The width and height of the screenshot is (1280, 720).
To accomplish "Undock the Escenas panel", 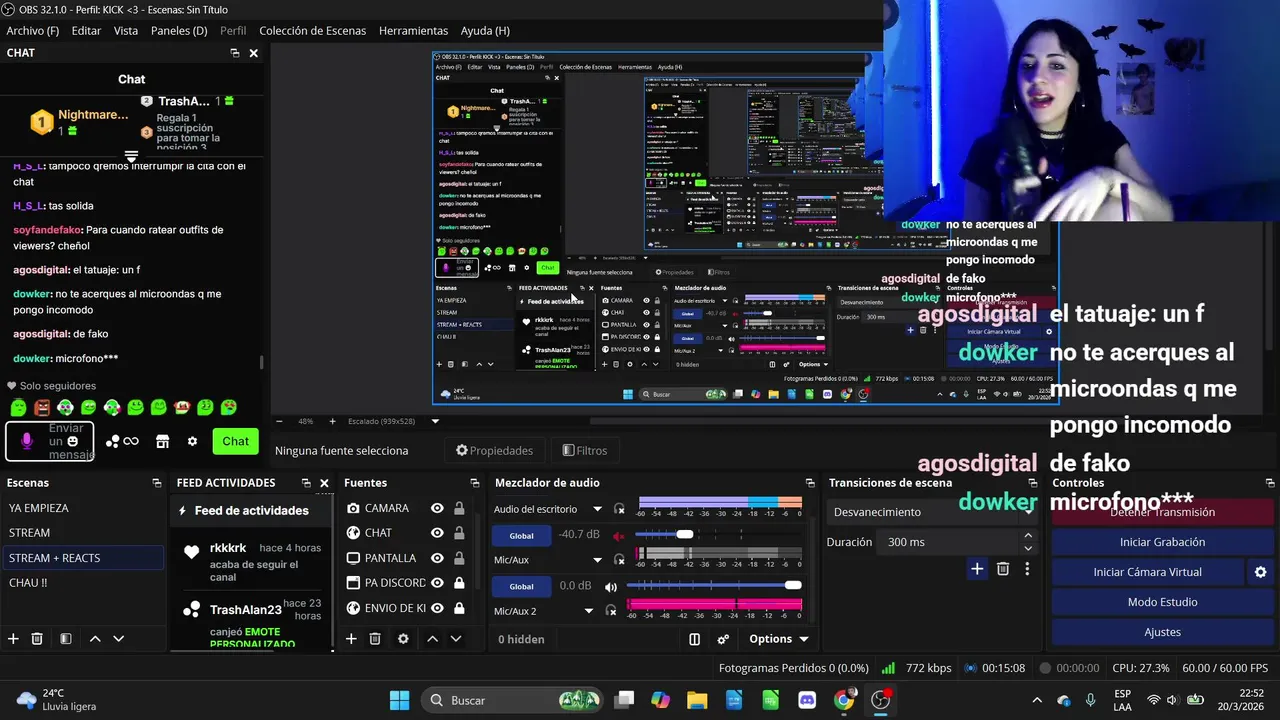I will point(157,483).
